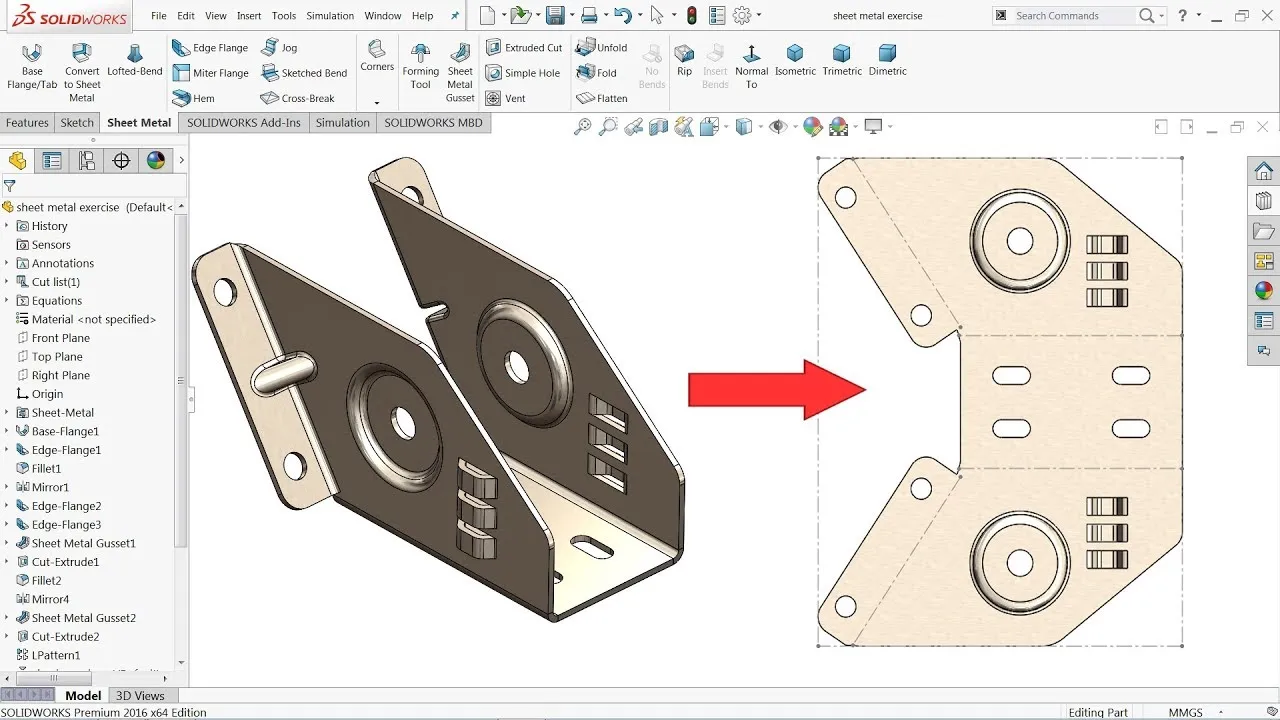The image size is (1280, 720).
Task: Click Editing Part in the status bar
Action: click(1098, 712)
